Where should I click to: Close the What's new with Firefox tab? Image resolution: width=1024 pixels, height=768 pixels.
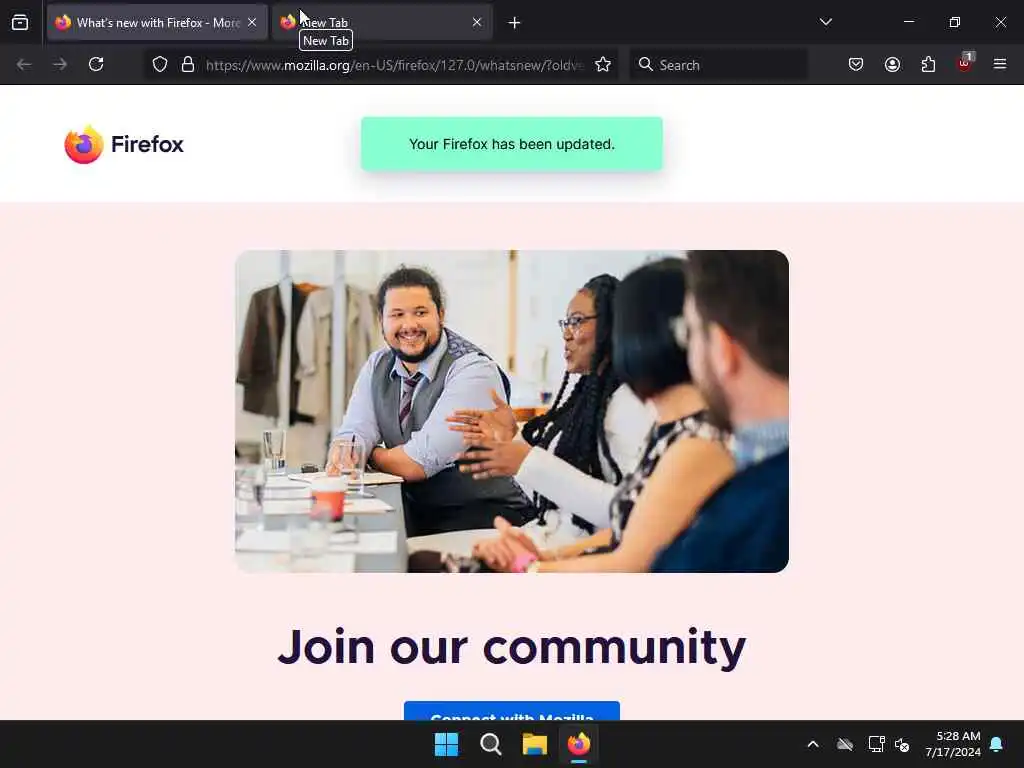click(x=252, y=23)
